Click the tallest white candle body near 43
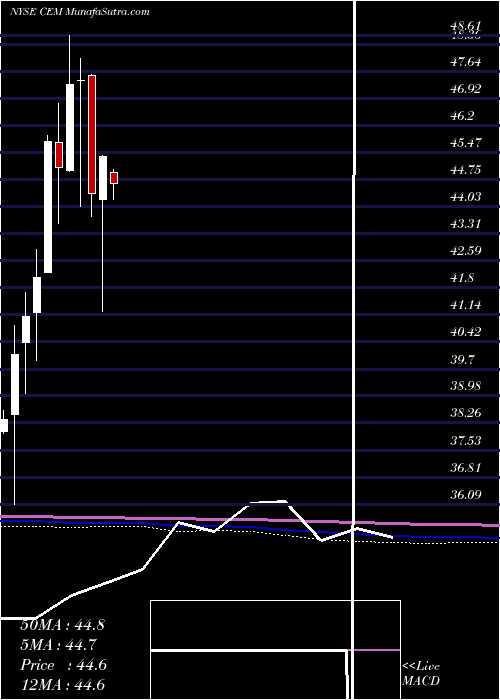Screen dimensions: 500x700 [x=48, y=207]
